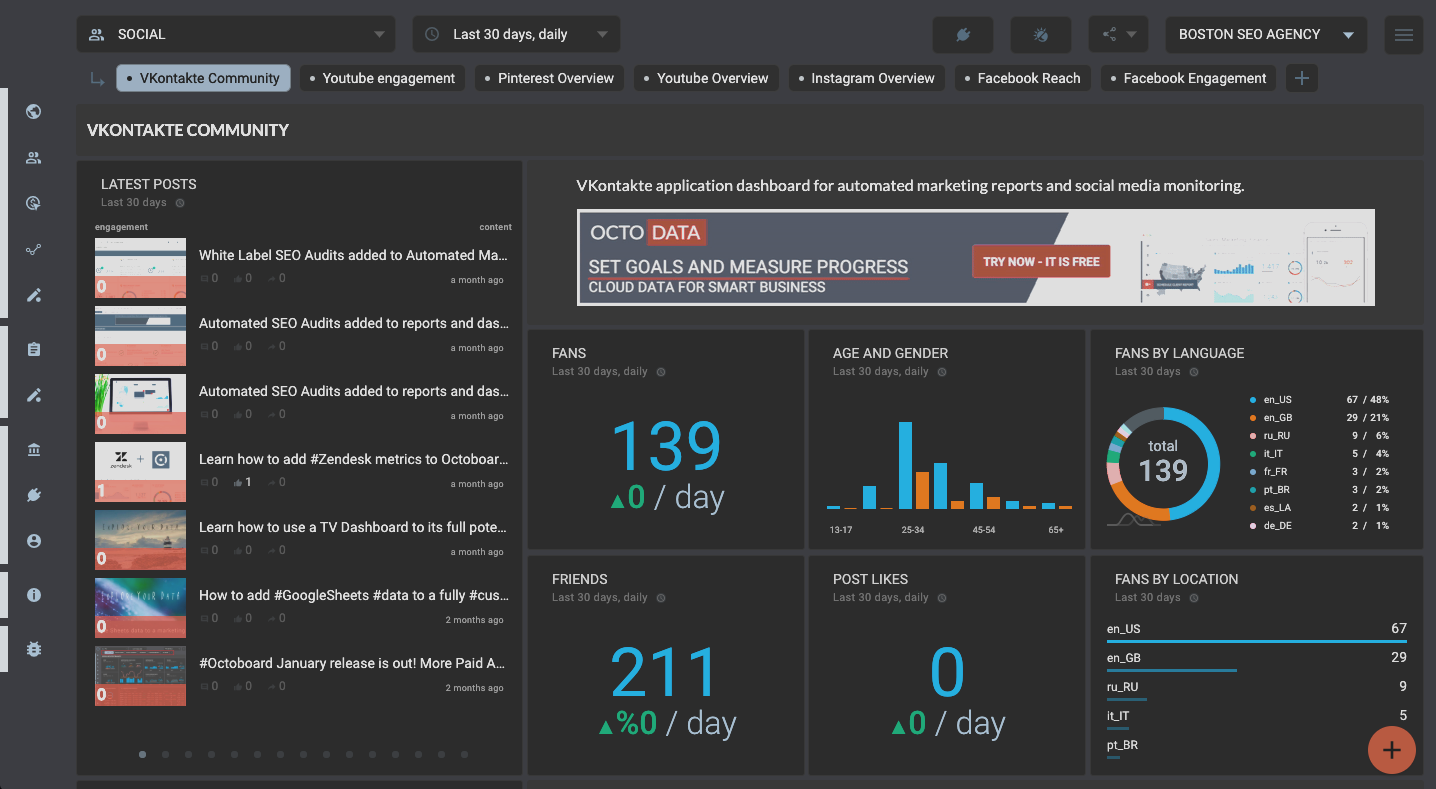The width and height of the screenshot is (1436, 789).
Task: Open the clipboard reports sidebar icon
Action: (34, 350)
